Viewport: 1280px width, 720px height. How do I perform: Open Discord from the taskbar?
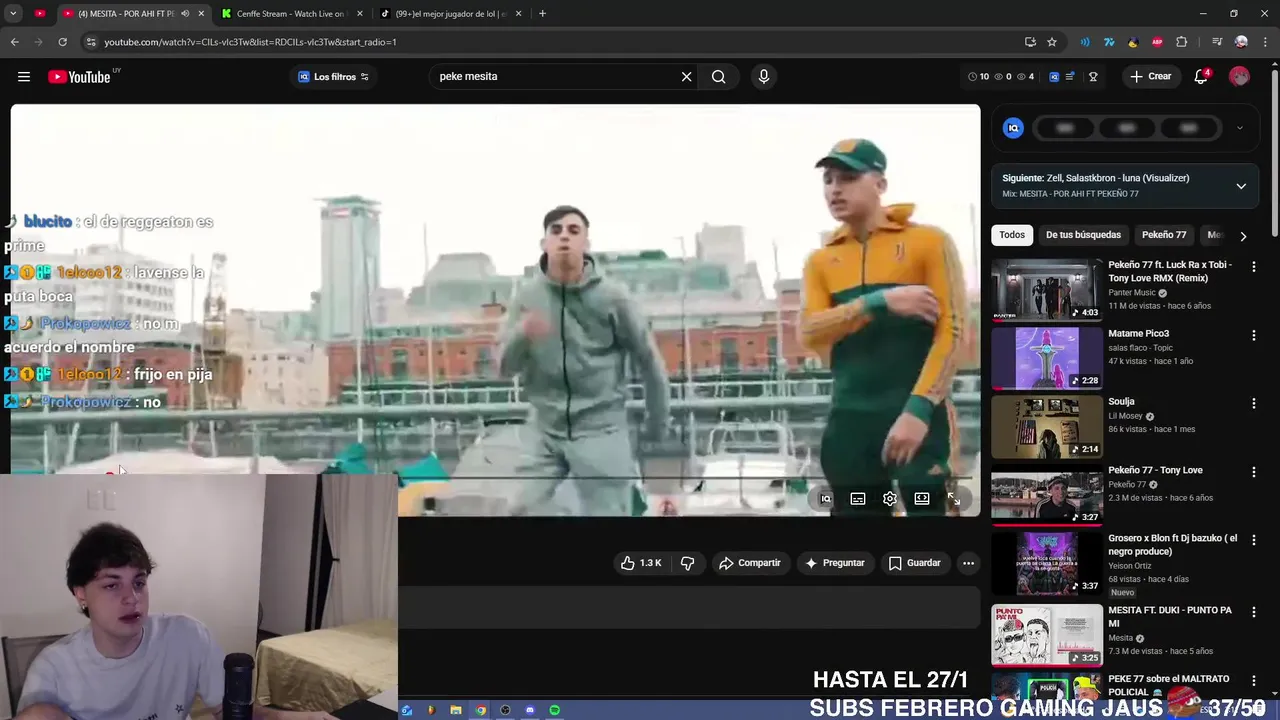[530, 710]
